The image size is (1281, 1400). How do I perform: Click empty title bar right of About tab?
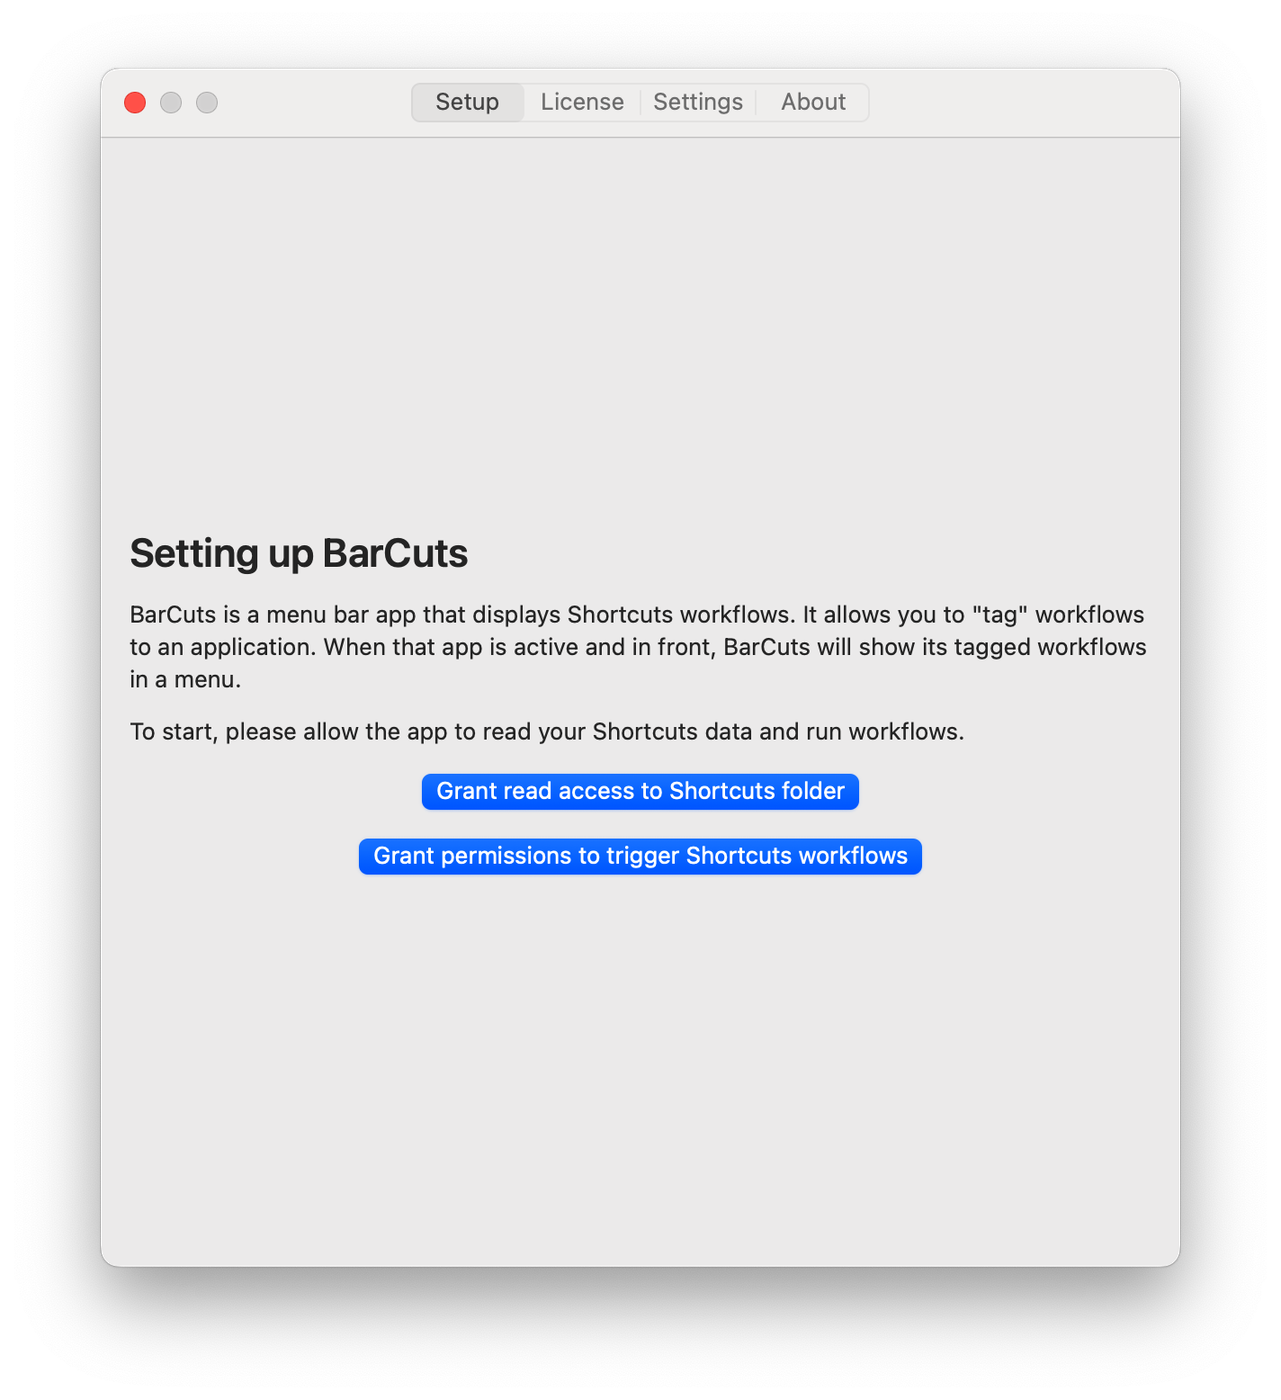point(1020,102)
